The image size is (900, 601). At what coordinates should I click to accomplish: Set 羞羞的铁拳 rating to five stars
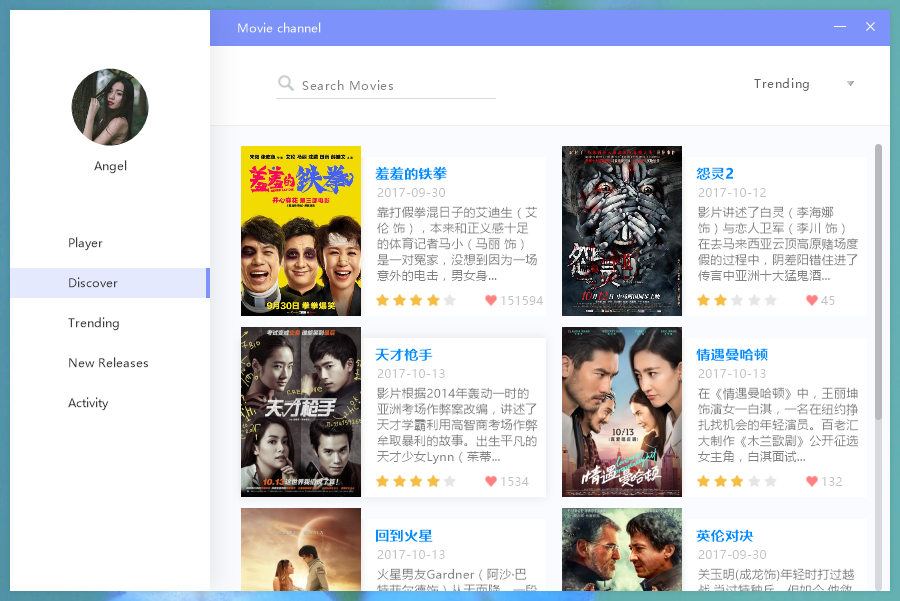tap(450, 300)
